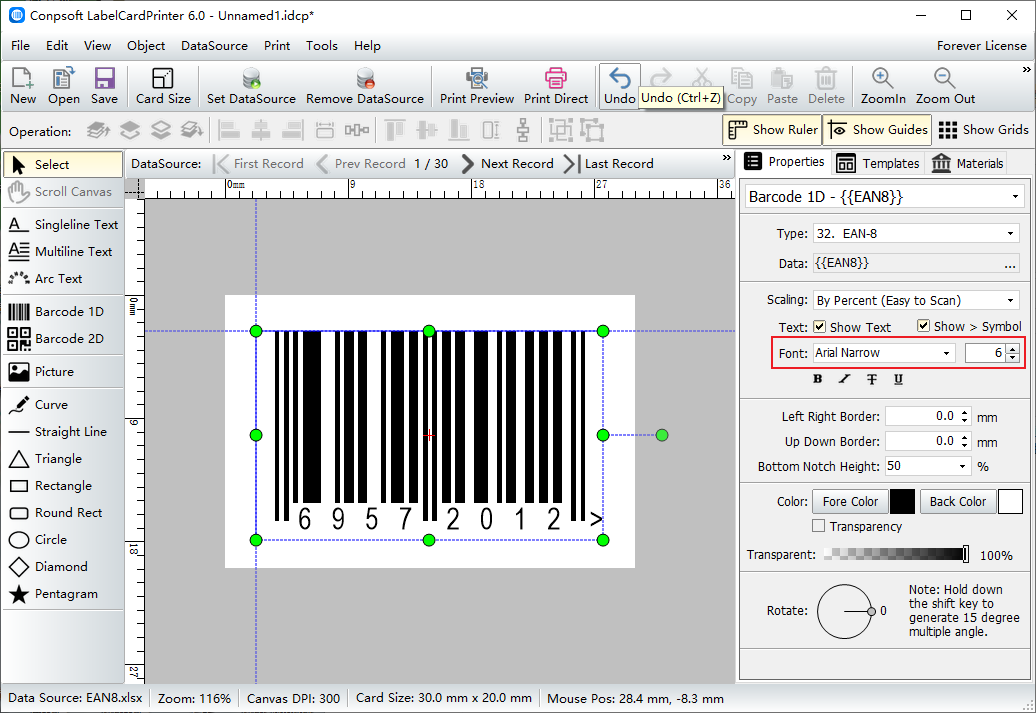Click the Print Direct icon
Screen dimensions: 1036x713
556,85
